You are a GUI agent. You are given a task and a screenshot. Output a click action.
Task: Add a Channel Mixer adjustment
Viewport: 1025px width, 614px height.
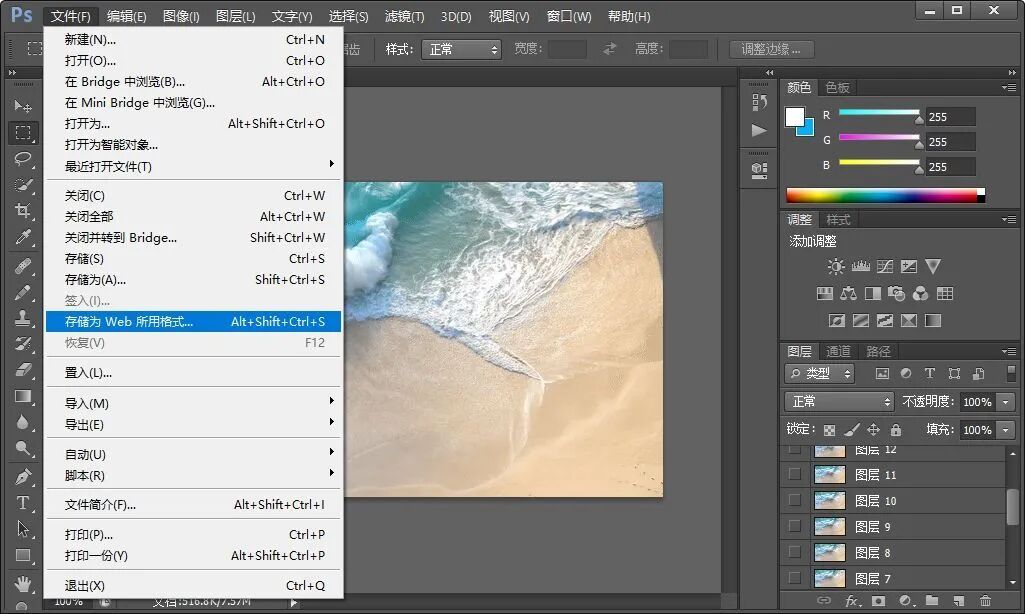tap(920, 294)
